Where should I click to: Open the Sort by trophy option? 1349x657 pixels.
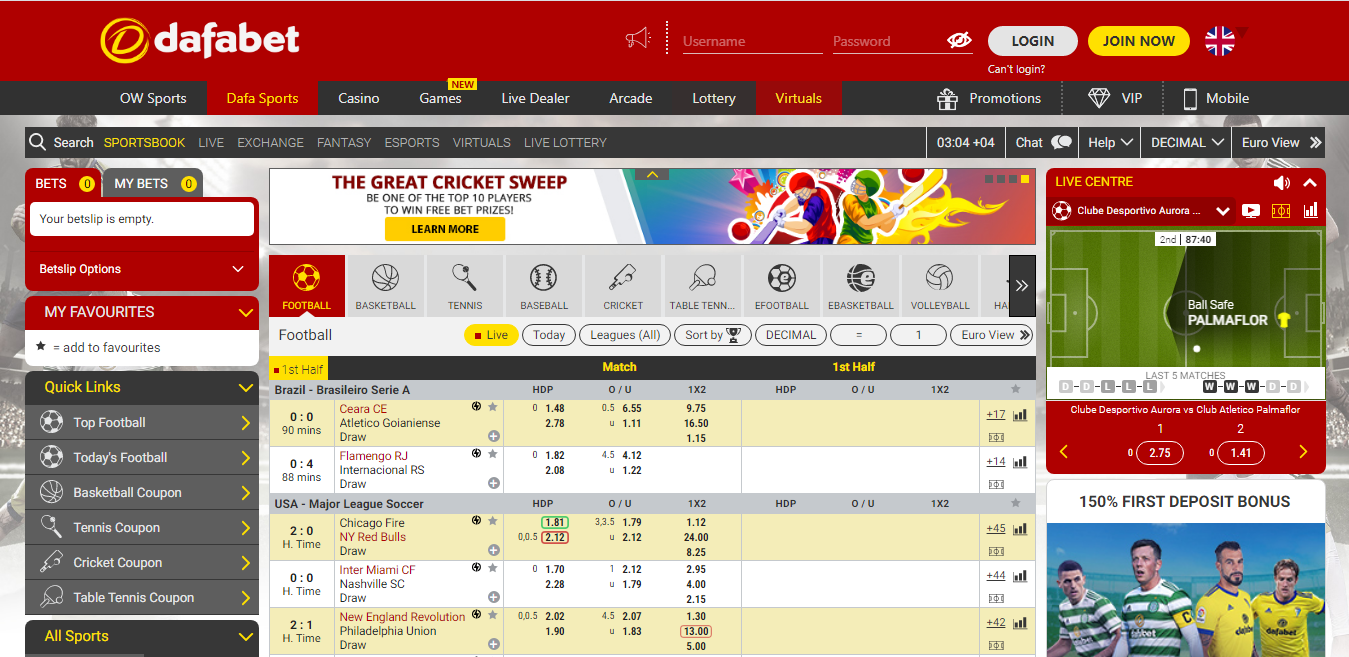[x=713, y=335]
